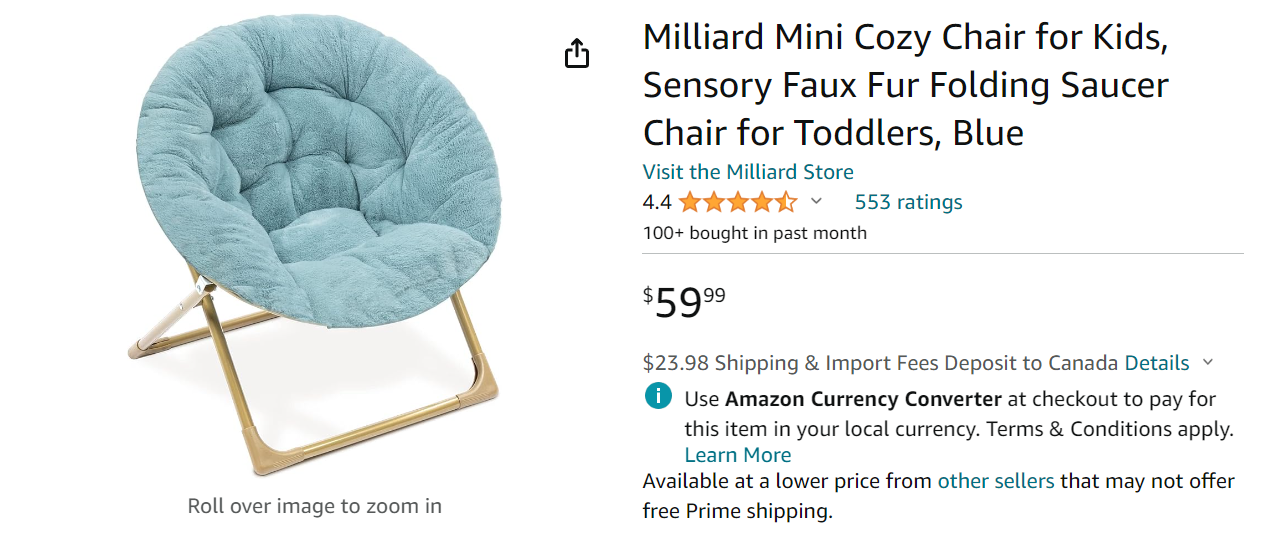The height and width of the screenshot is (535, 1267).
Task: Open the Learn More link
Action: [738, 455]
